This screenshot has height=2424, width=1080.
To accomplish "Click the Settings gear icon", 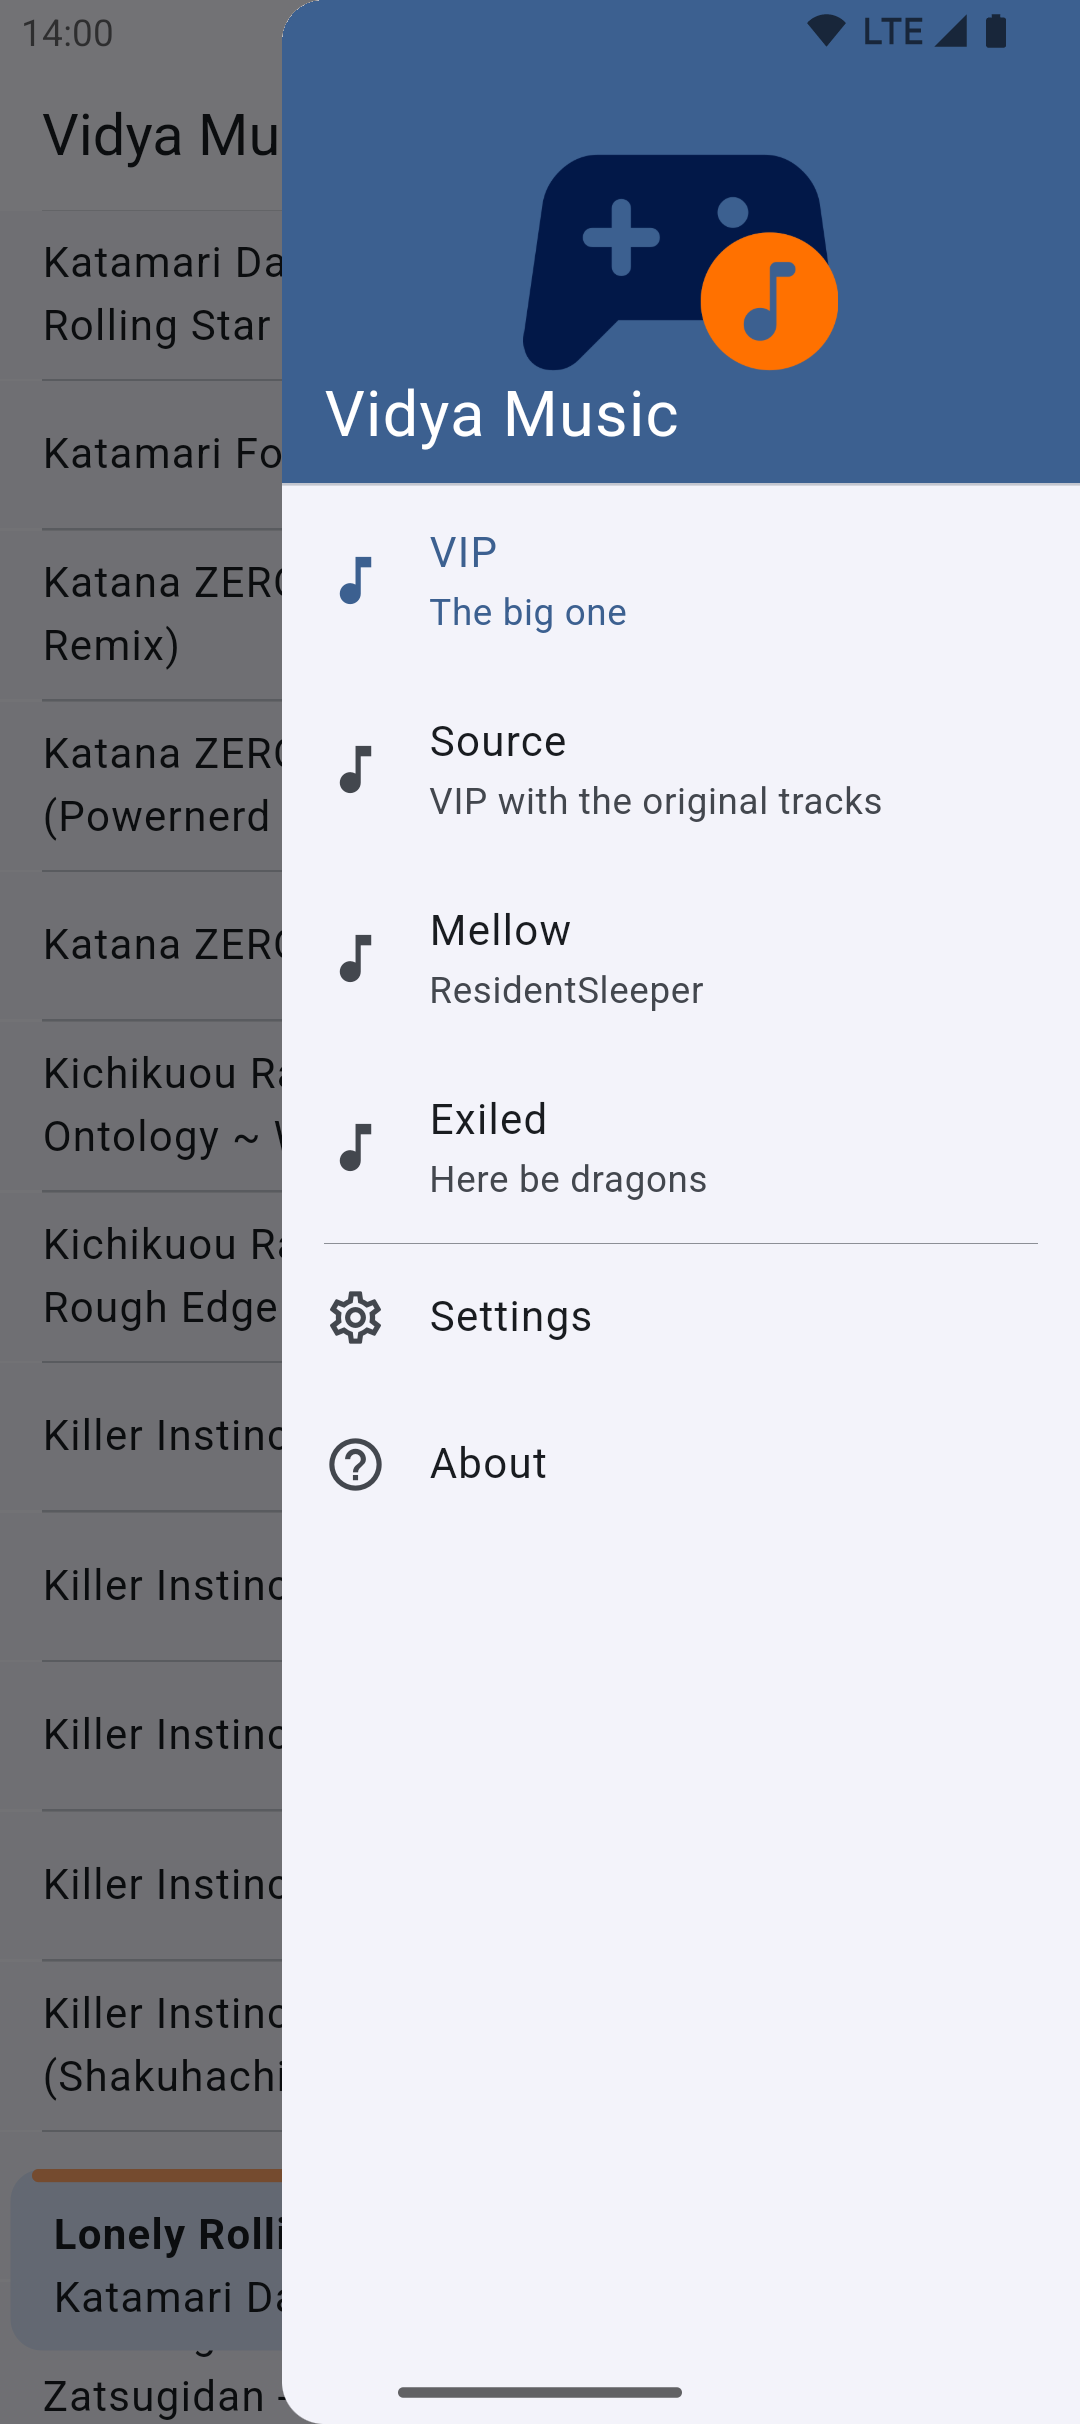I will [x=356, y=1317].
